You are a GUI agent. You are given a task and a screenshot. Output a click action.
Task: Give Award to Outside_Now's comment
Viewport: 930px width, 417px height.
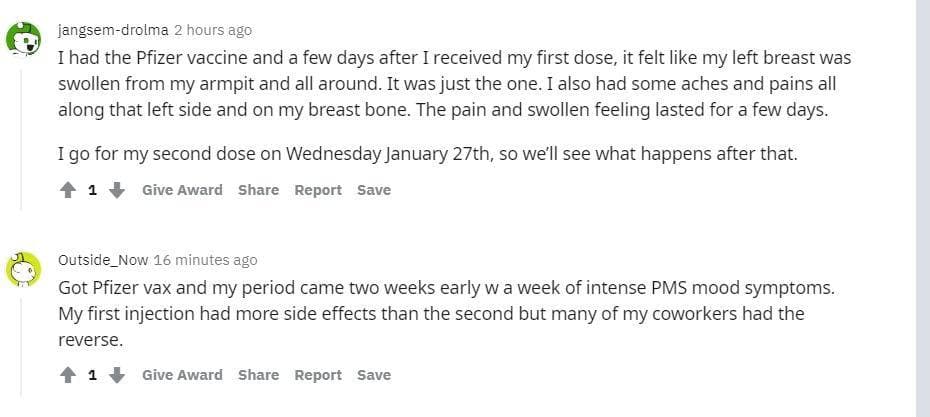tap(182, 375)
